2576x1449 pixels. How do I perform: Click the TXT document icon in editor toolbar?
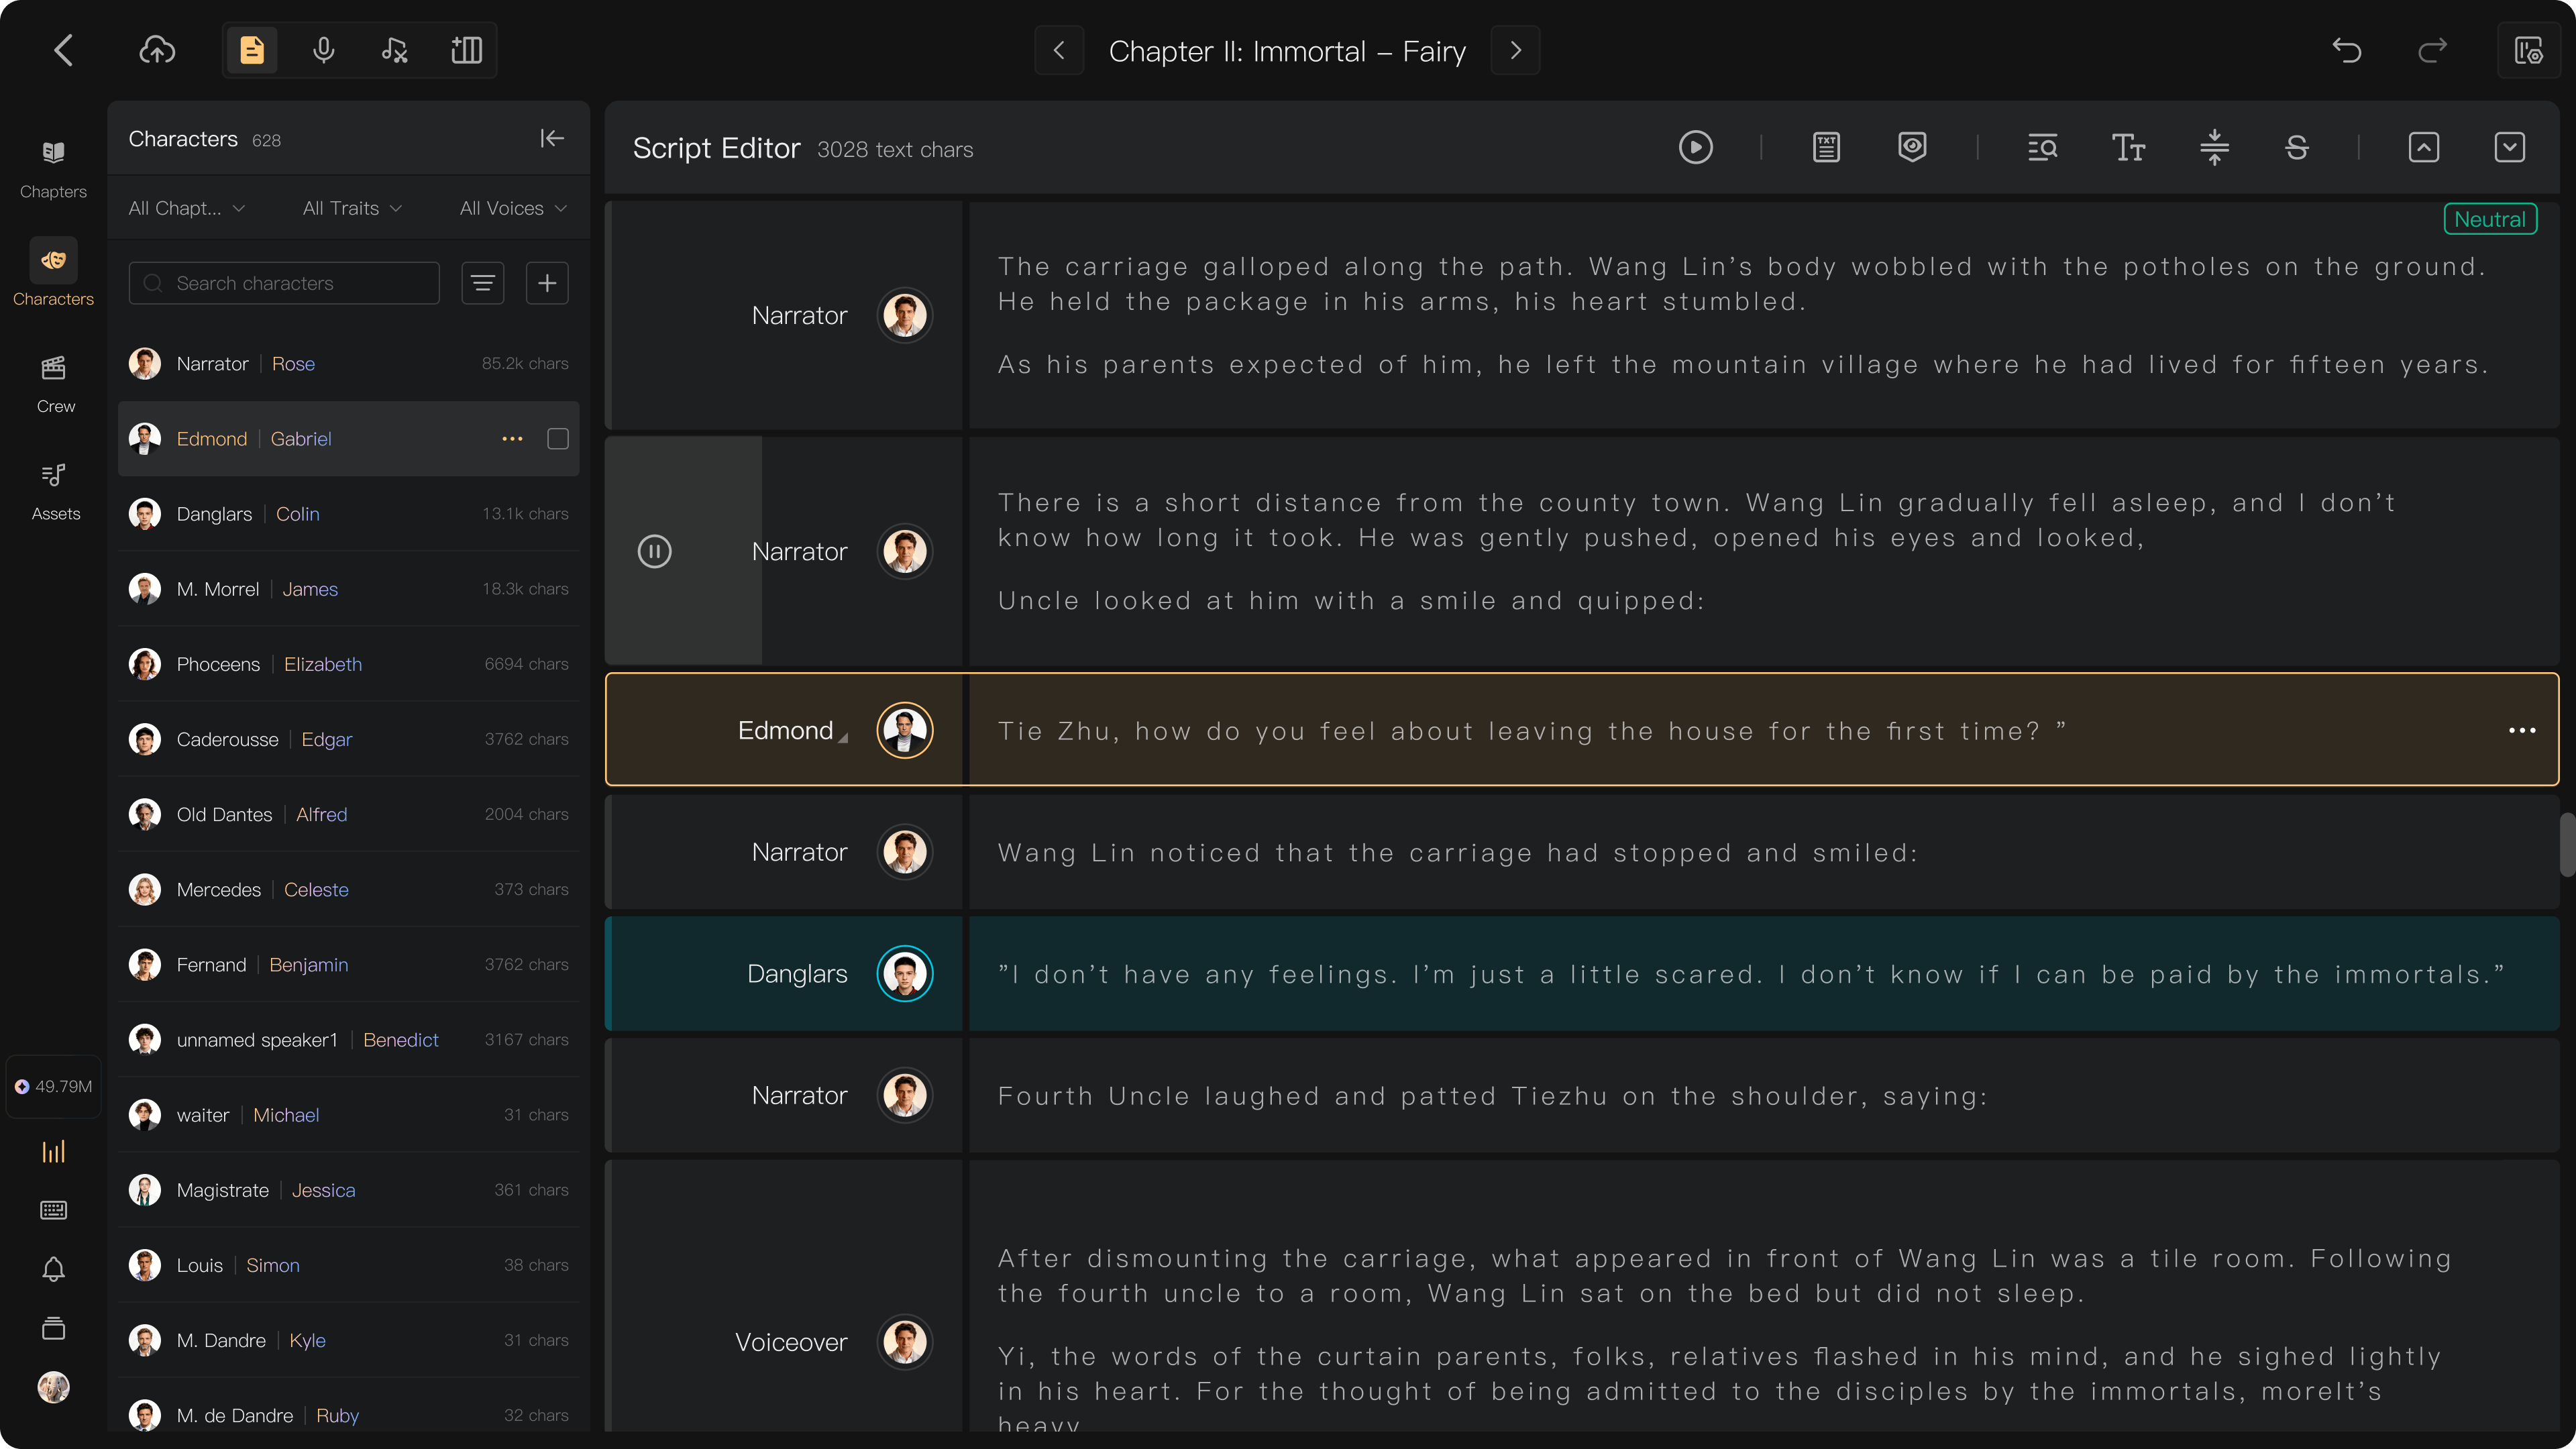1826,148
